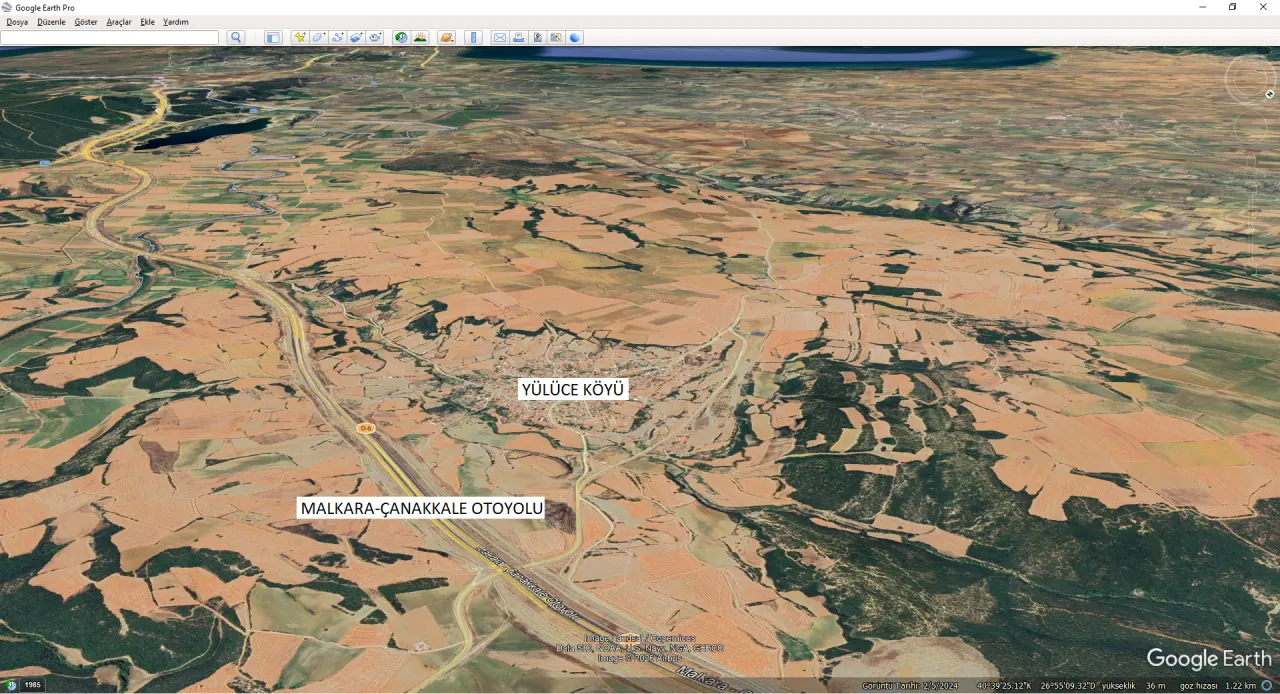This screenshot has width=1280, height=694.
Task: Click the blue globe toolbar icon
Action: pyautogui.click(x=575, y=38)
